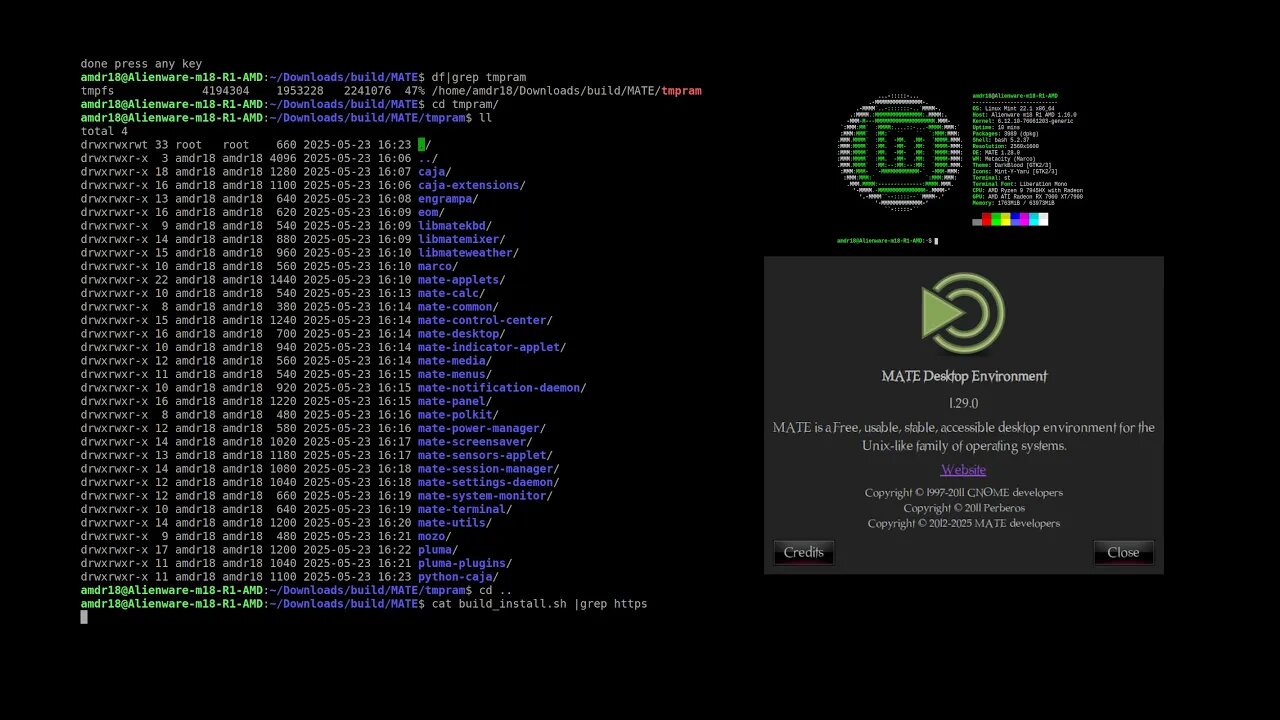Click the 'engrampa/' directory entry

[x=448, y=199]
